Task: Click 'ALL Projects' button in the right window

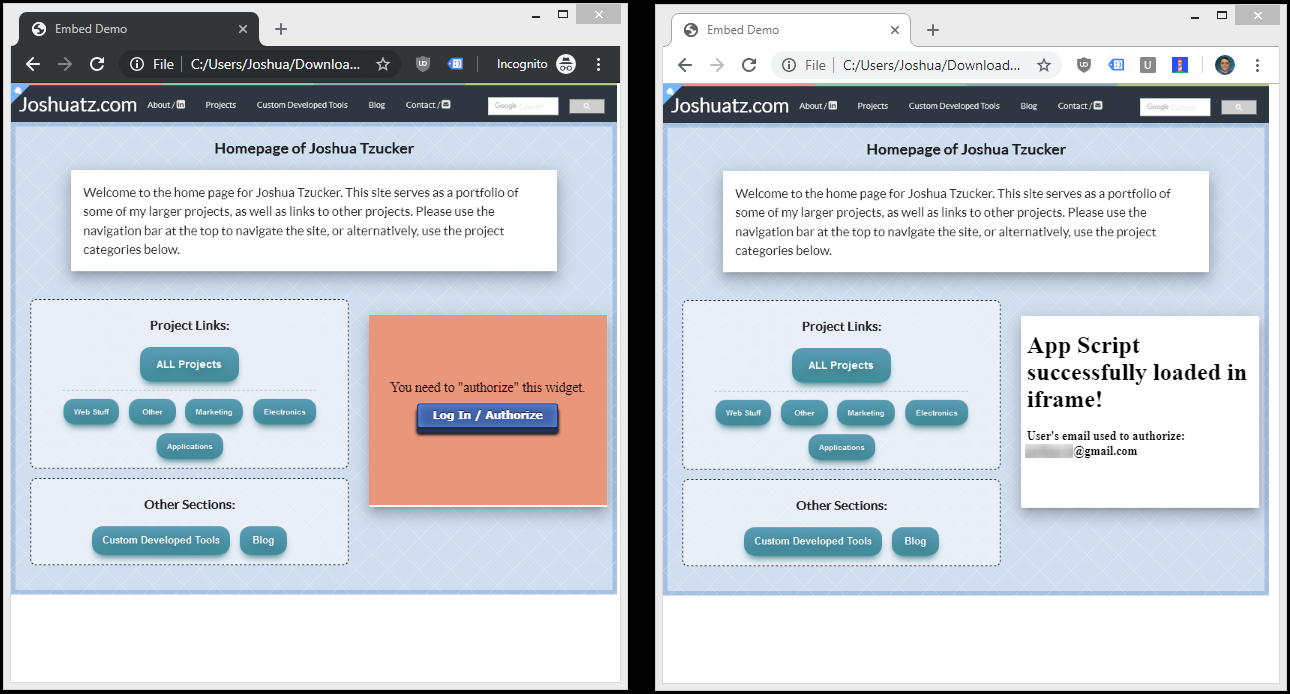Action: pos(841,365)
